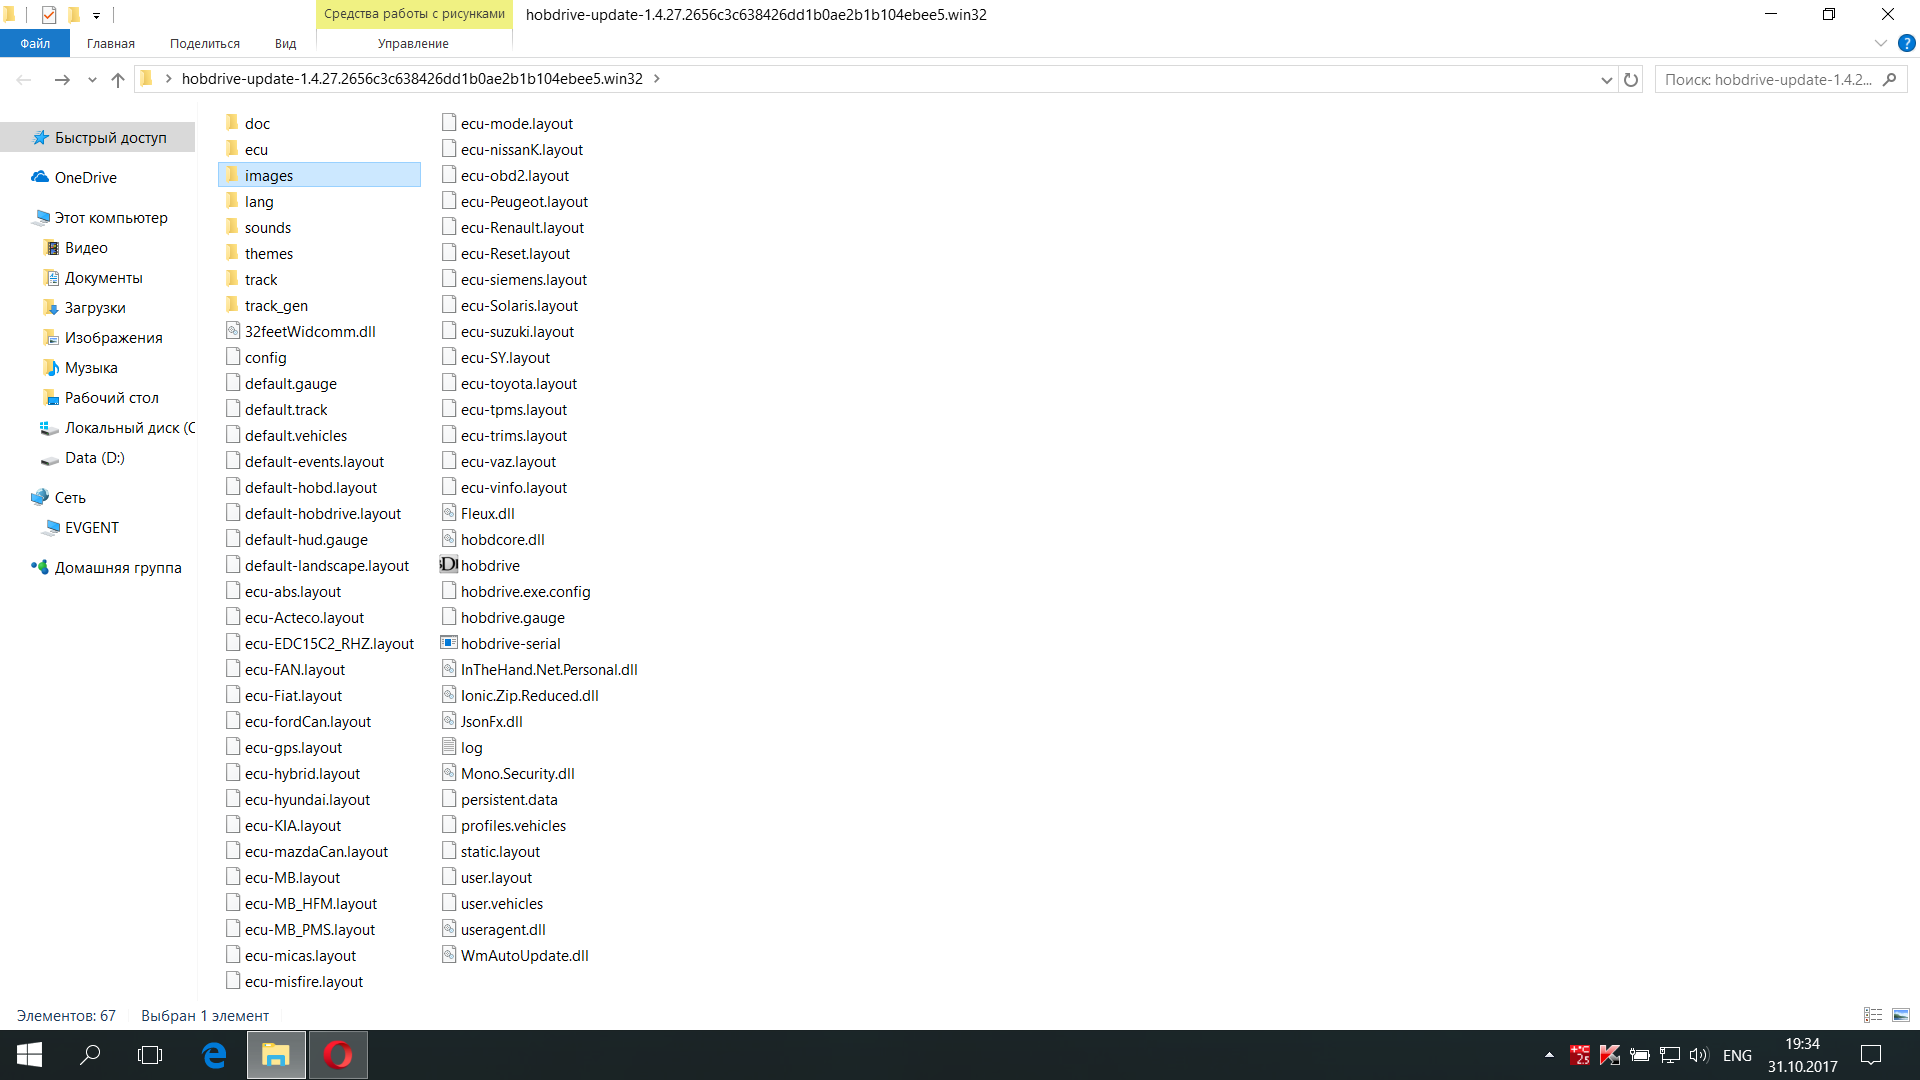Select the hobdrive application icon
Viewport: 1920px width, 1080px height.
click(x=449, y=565)
